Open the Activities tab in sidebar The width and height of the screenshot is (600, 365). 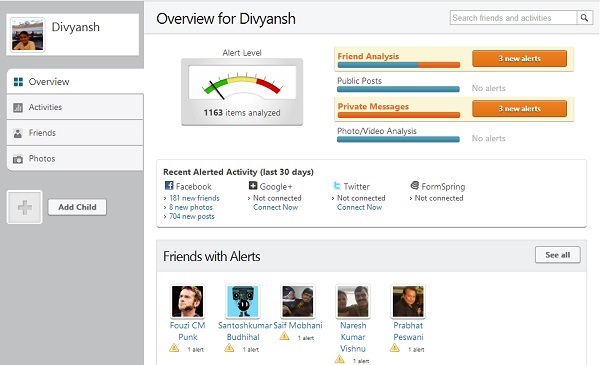75,107
